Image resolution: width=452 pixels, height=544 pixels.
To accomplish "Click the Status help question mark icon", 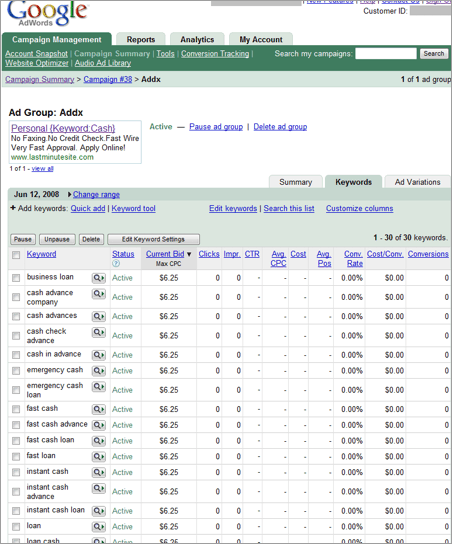I will (x=116, y=264).
